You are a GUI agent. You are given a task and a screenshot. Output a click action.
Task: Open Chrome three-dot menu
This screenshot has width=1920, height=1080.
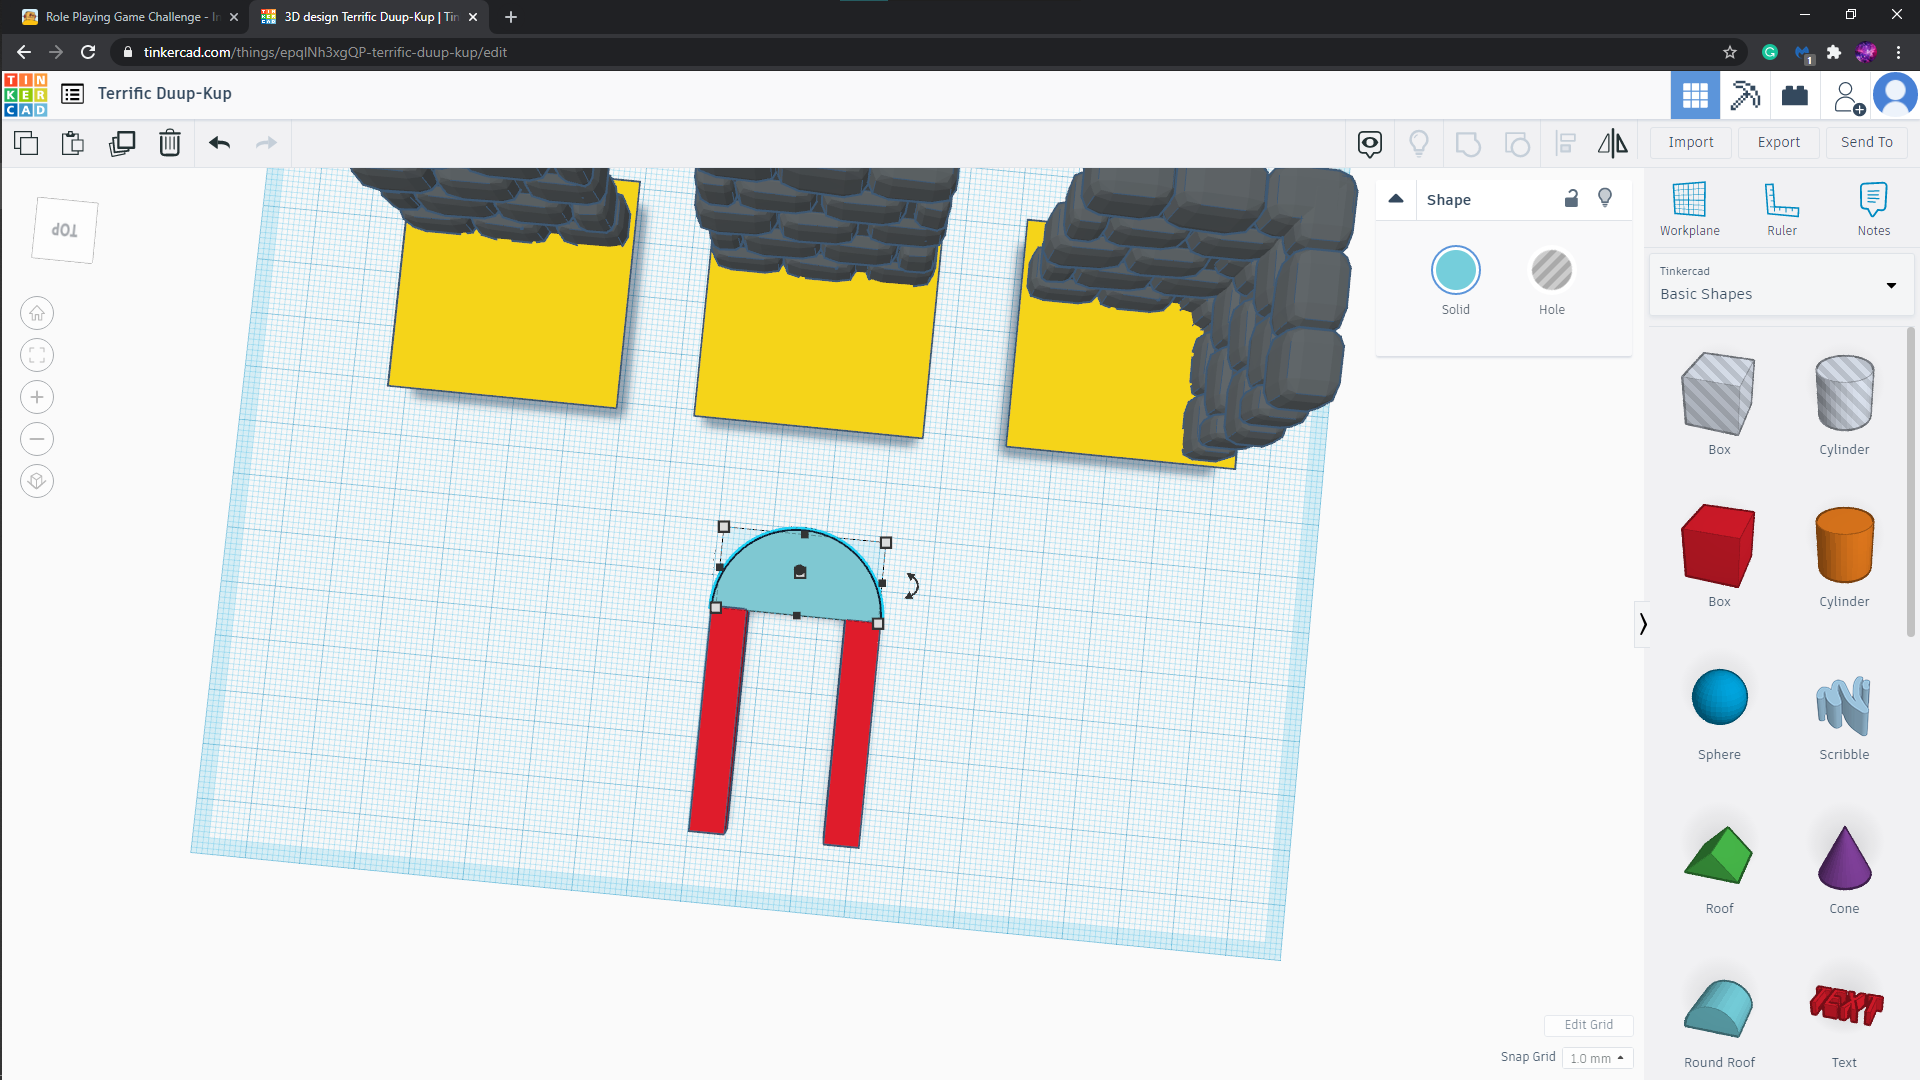point(1898,52)
